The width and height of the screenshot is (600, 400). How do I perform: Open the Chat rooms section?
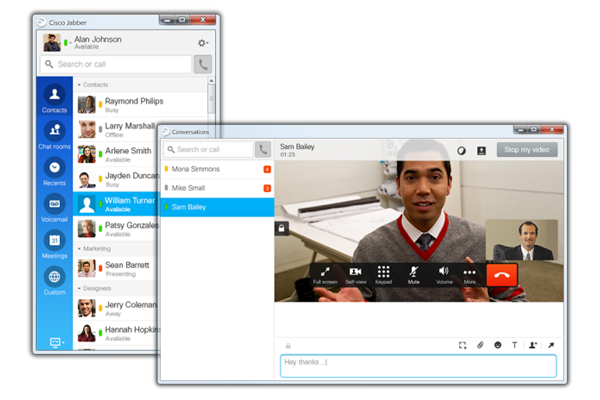pos(55,134)
